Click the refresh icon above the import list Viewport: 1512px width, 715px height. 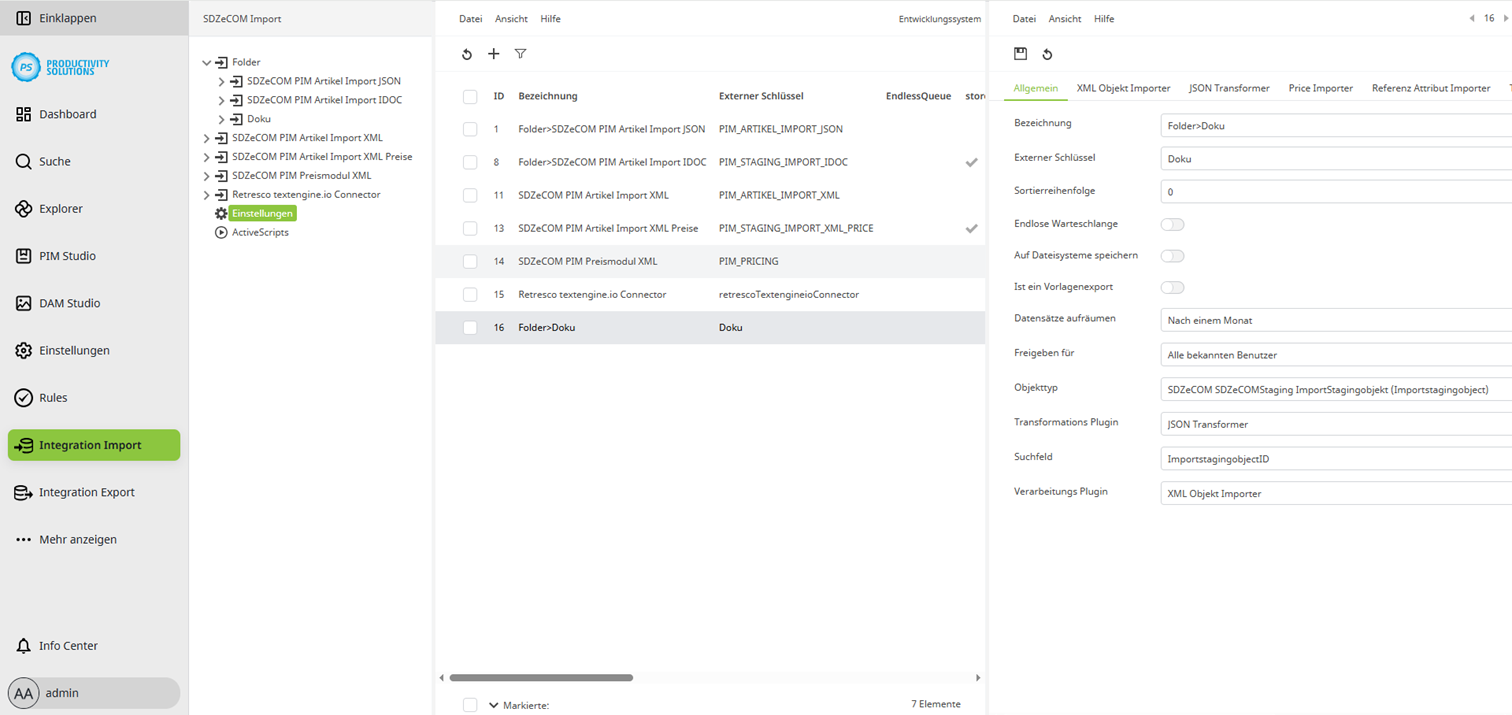pyautogui.click(x=466, y=54)
